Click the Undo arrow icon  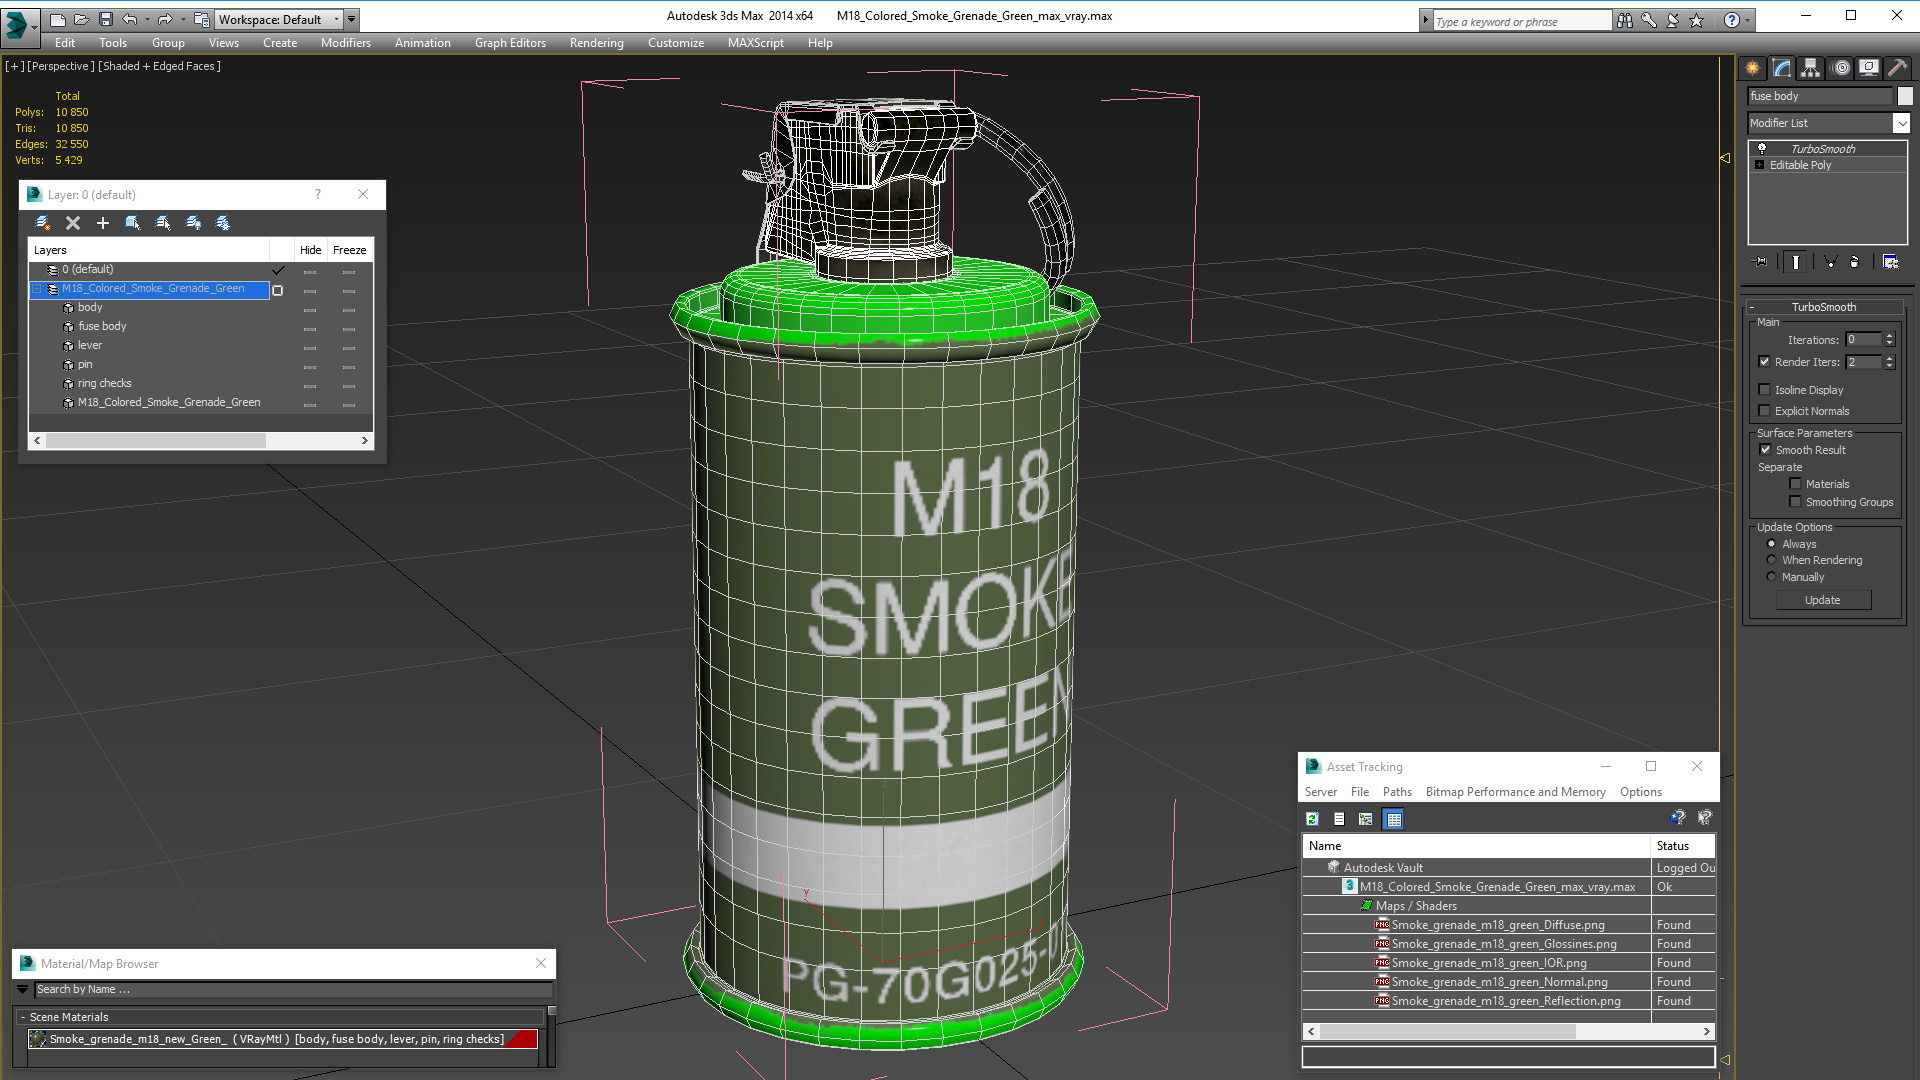pos(130,19)
